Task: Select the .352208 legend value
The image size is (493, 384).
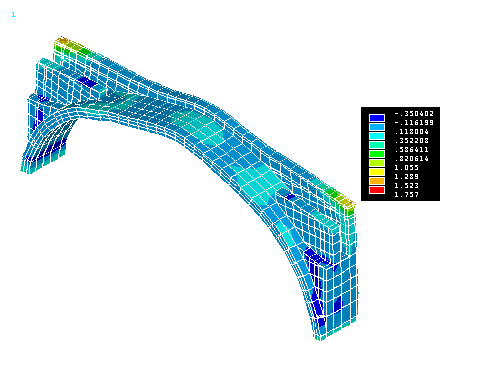Action: (x=412, y=141)
